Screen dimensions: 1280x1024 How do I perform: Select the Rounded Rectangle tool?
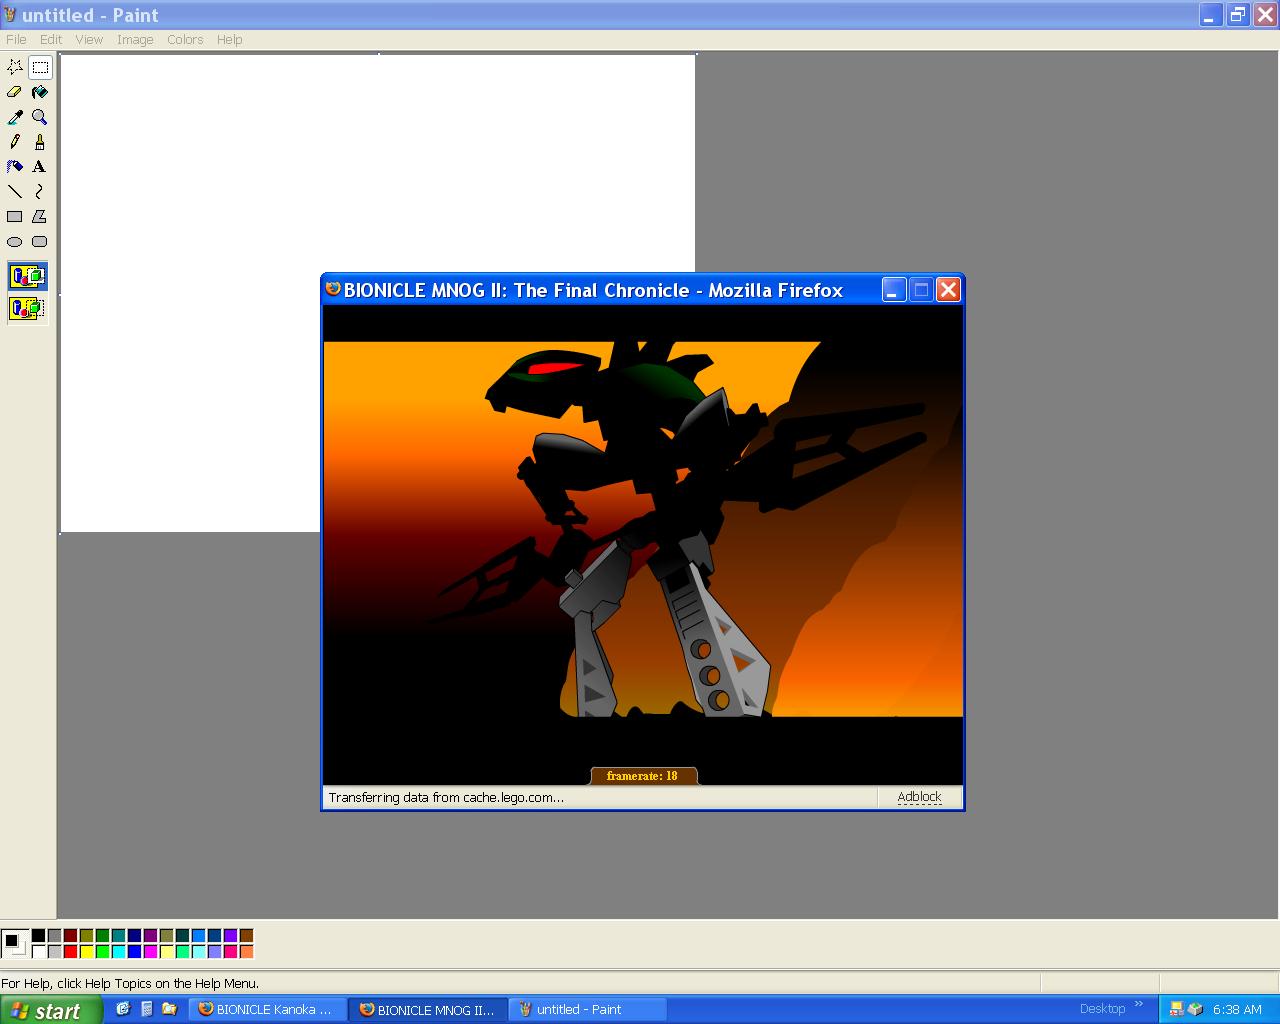tap(40, 242)
